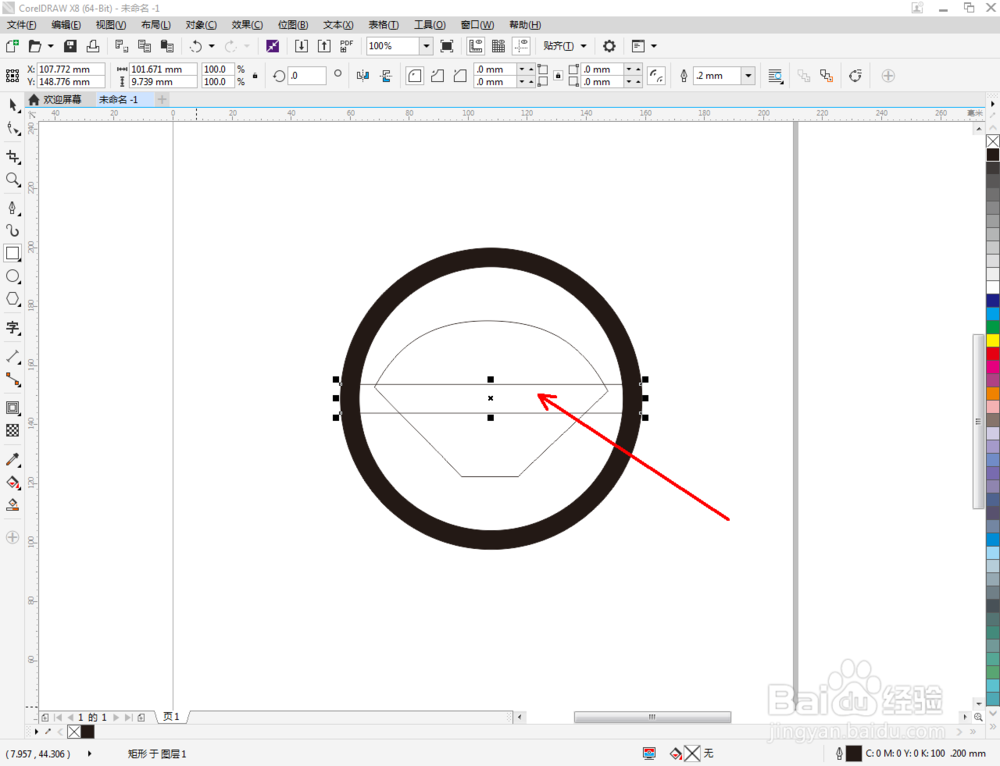Screen dimensions: 1000x766
Task: Toggle full-screen preview
Action: (447, 46)
